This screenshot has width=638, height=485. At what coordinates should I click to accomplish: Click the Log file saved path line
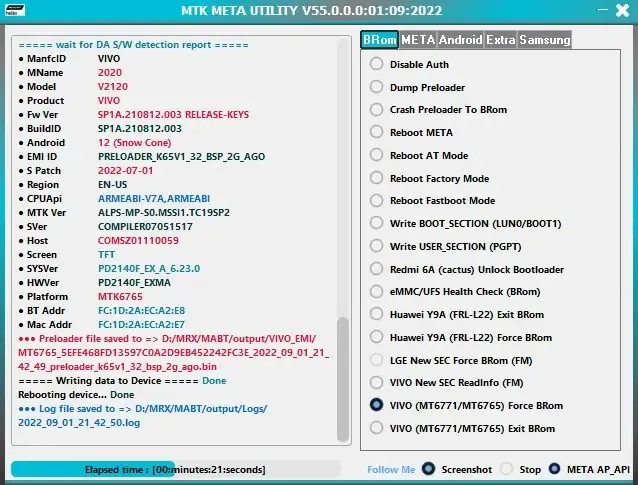(142, 415)
